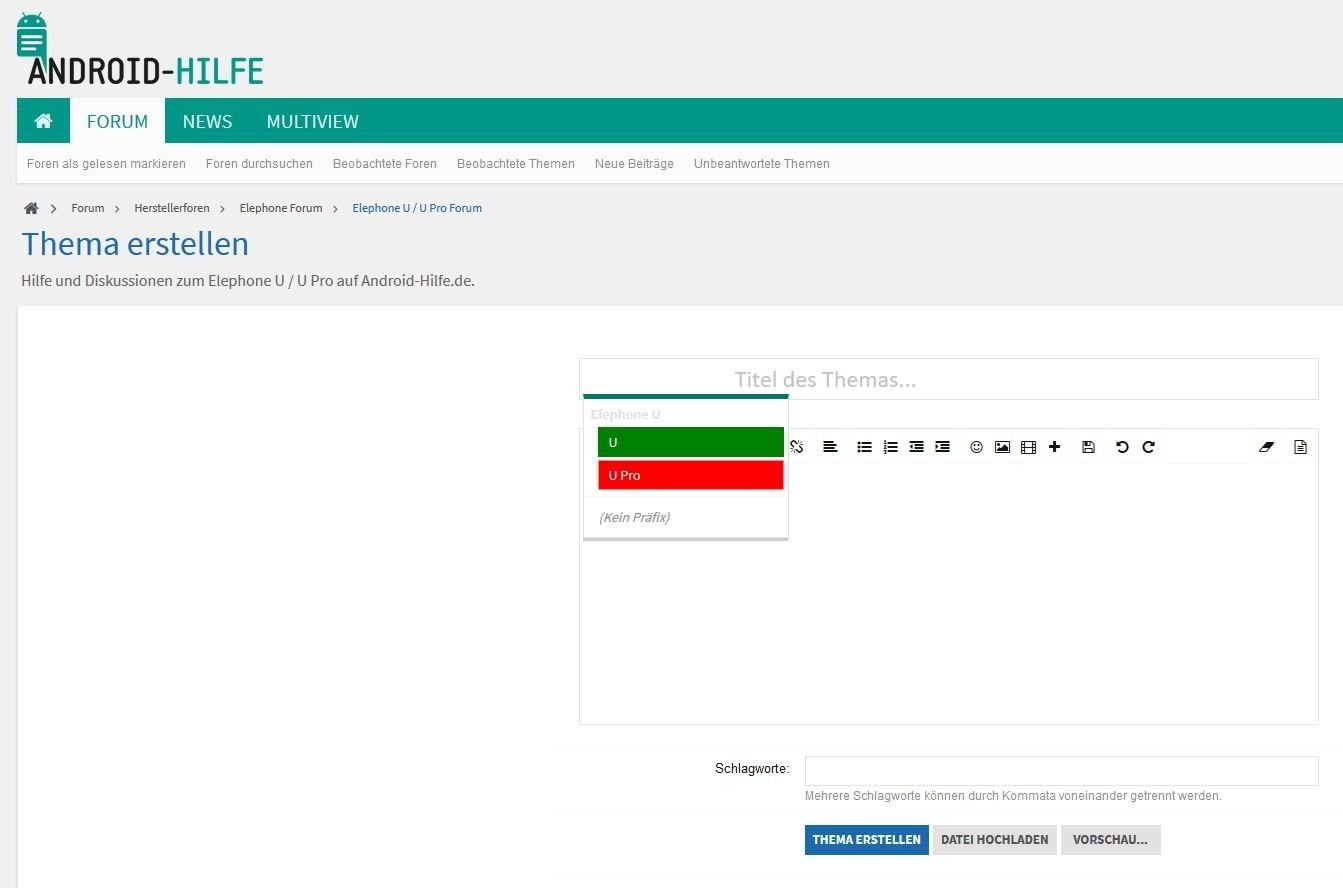Screen dimensions: 1343x888
Task: Click Elephone U / U Pro Forum breadcrumb
Action: coord(417,208)
